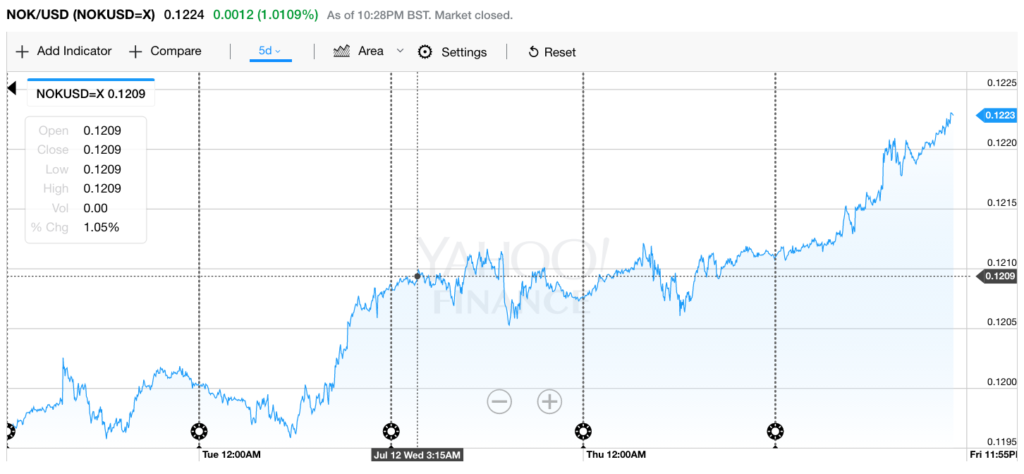Click the event marker near Tue 12:00AM
1024x474 pixels.
pyautogui.click(x=199, y=431)
